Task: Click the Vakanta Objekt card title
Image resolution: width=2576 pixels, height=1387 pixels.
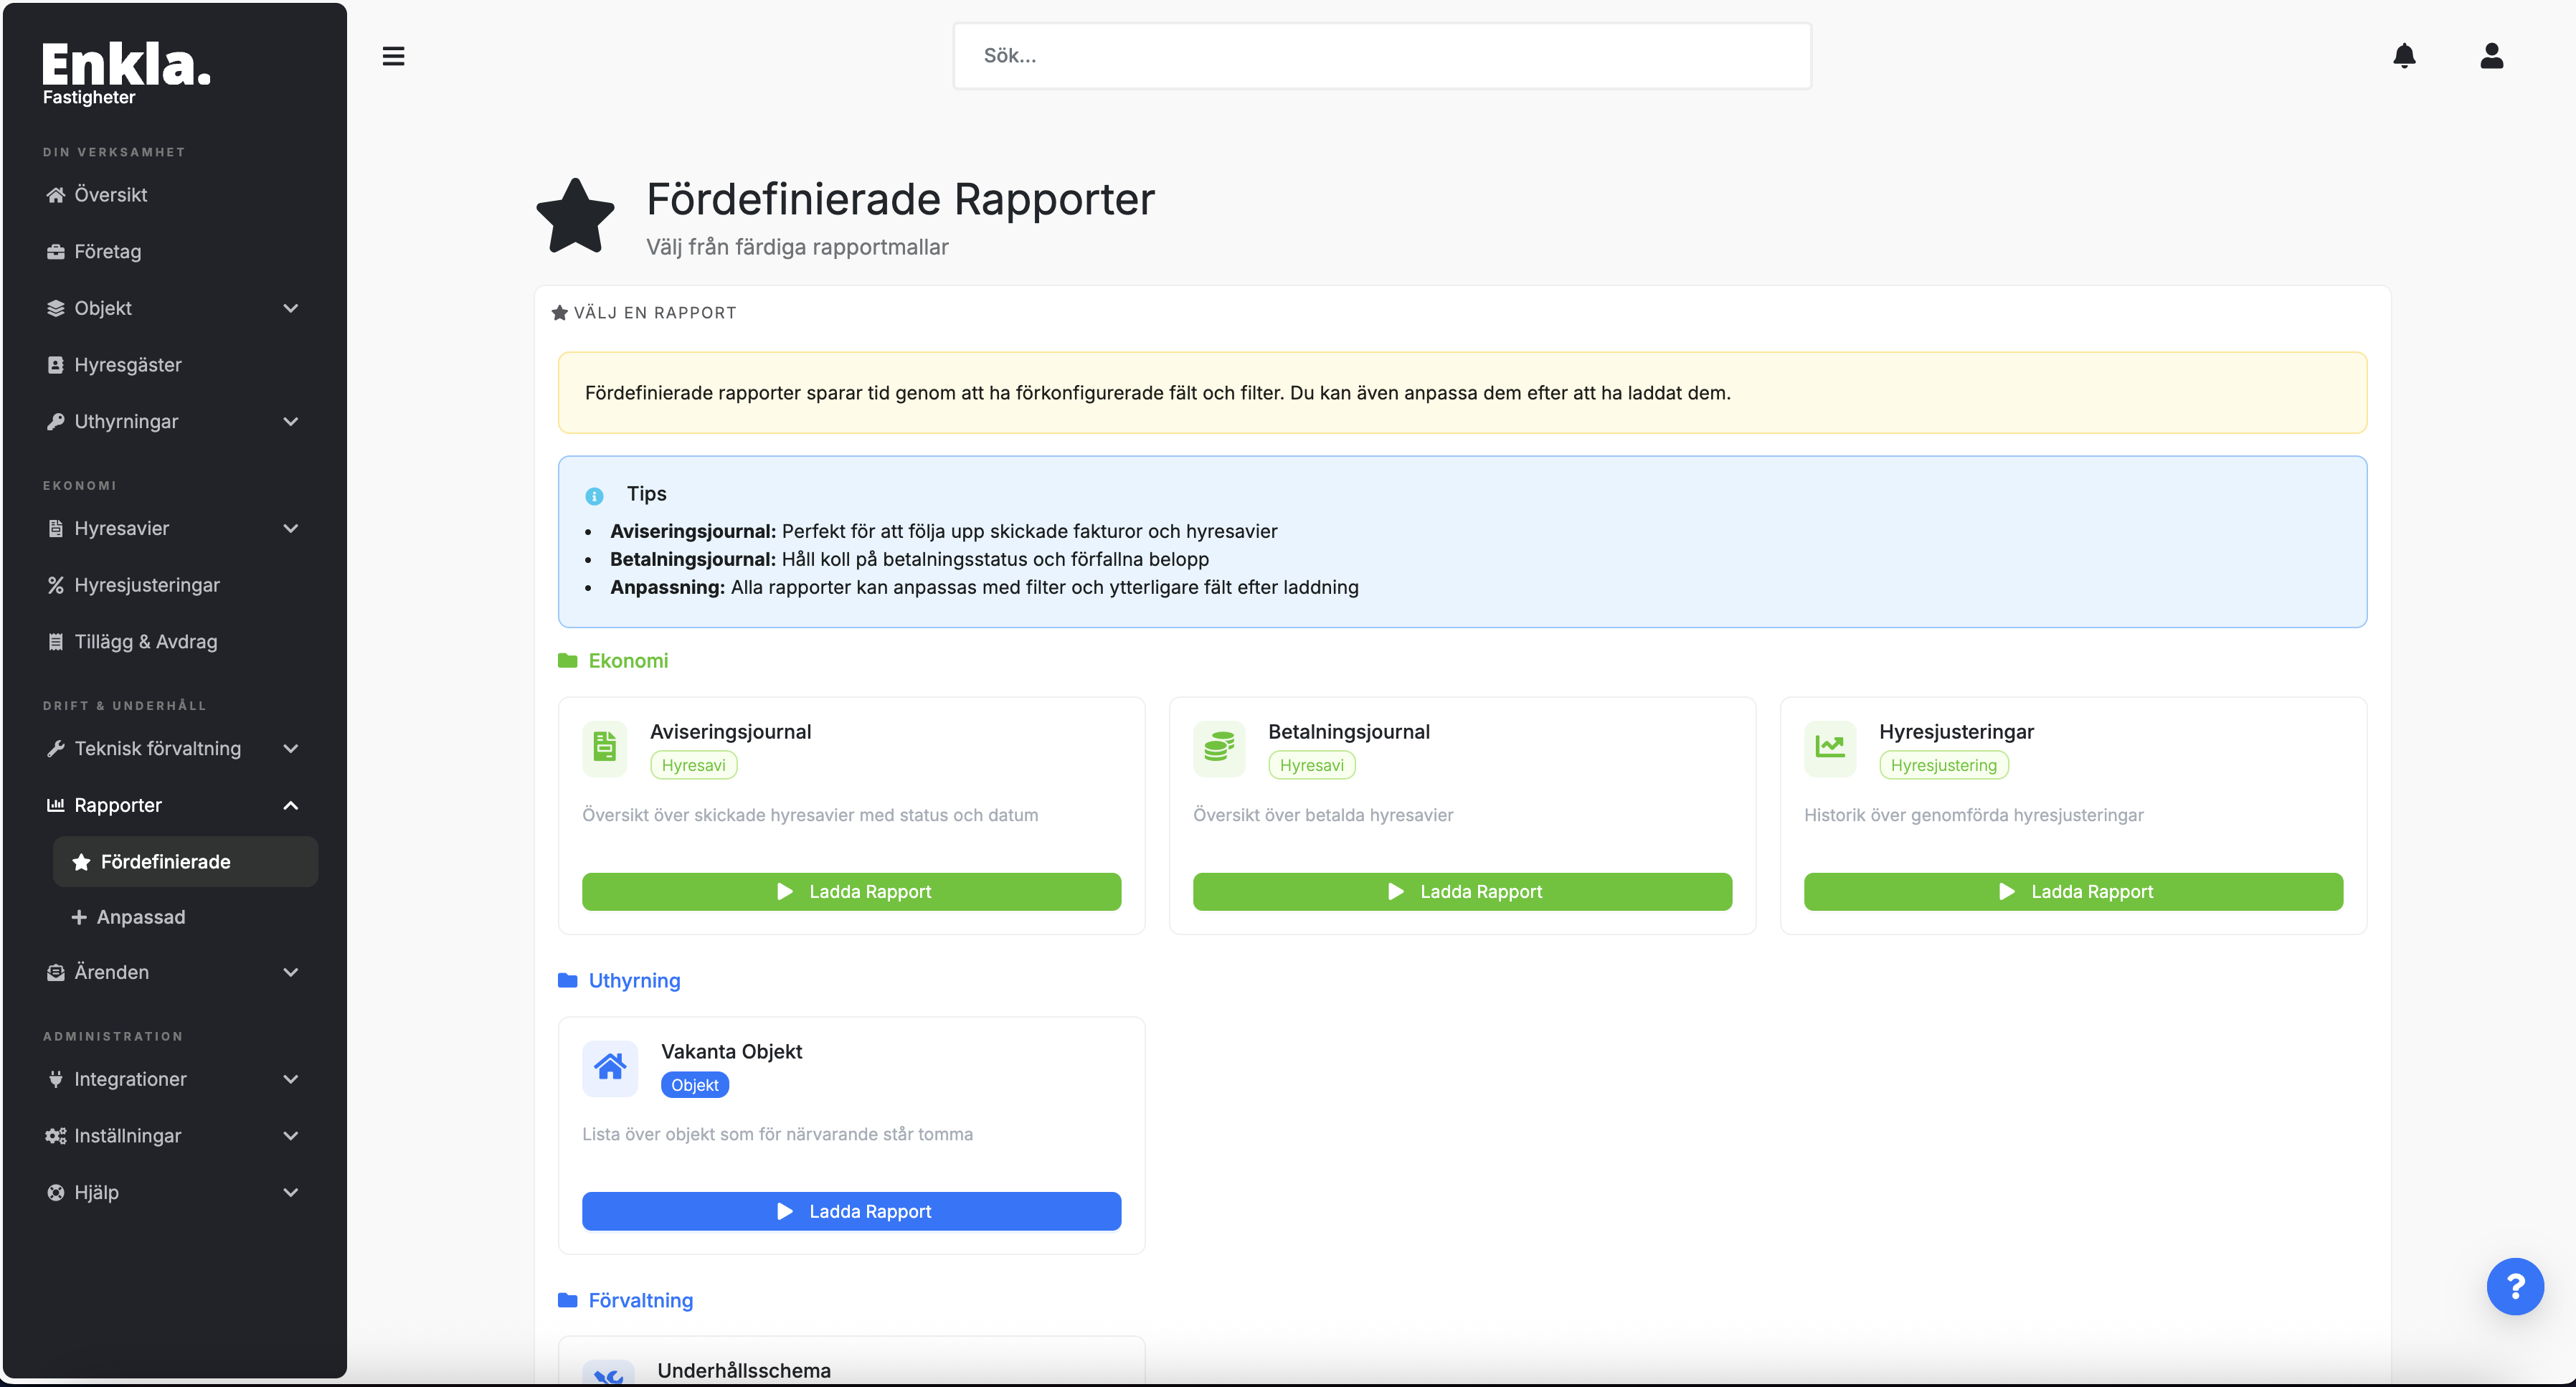Action: 731,1052
